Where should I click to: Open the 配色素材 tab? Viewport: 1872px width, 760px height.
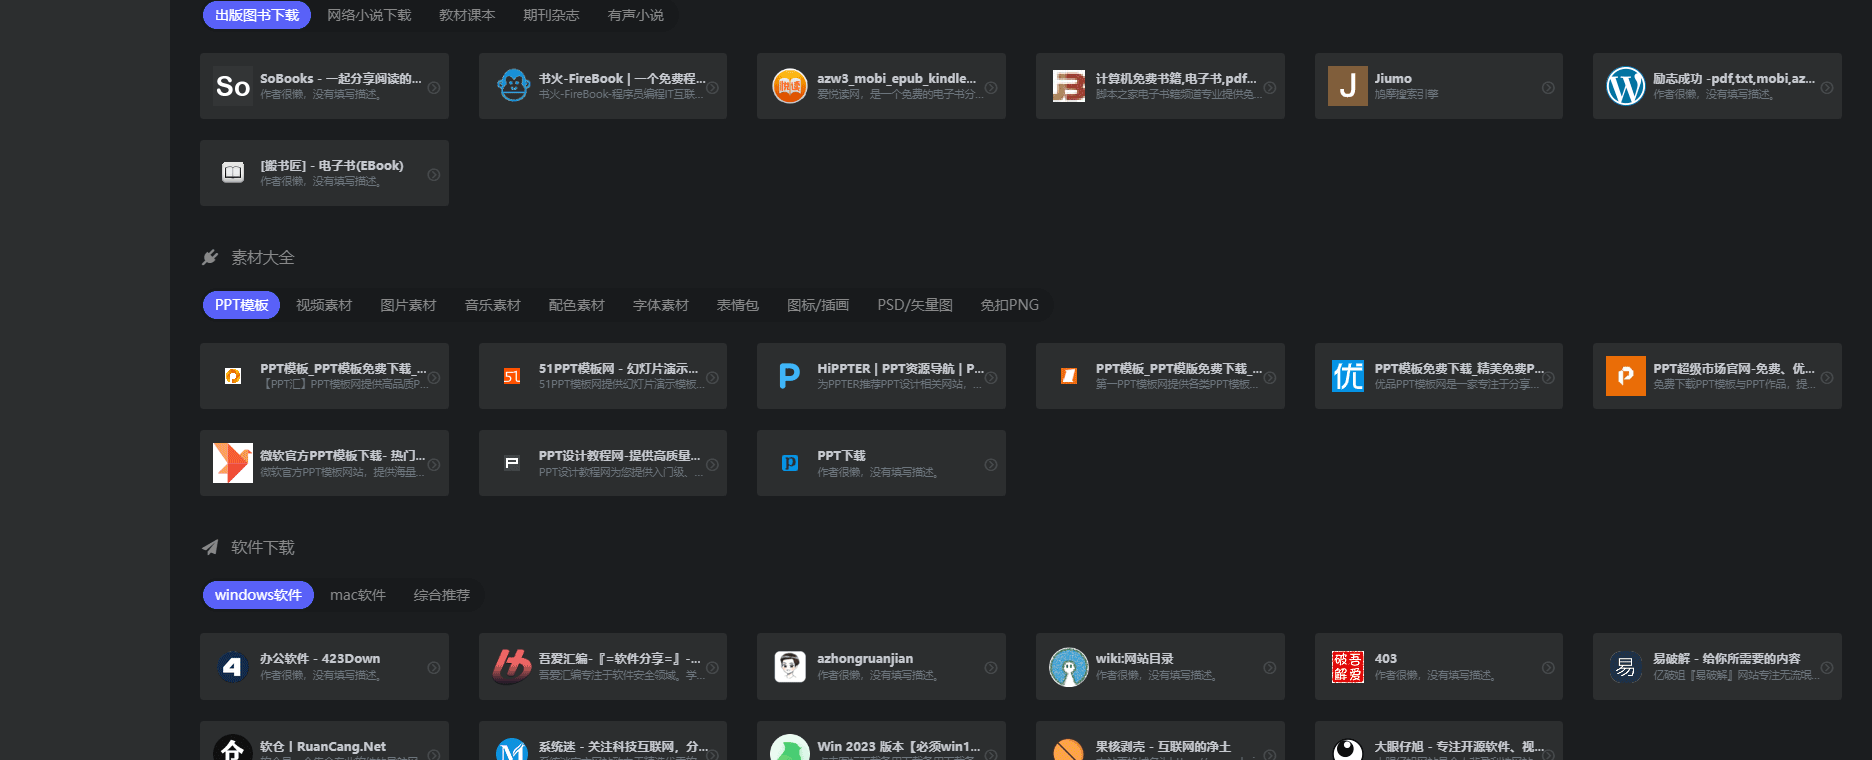pyautogui.click(x=576, y=305)
